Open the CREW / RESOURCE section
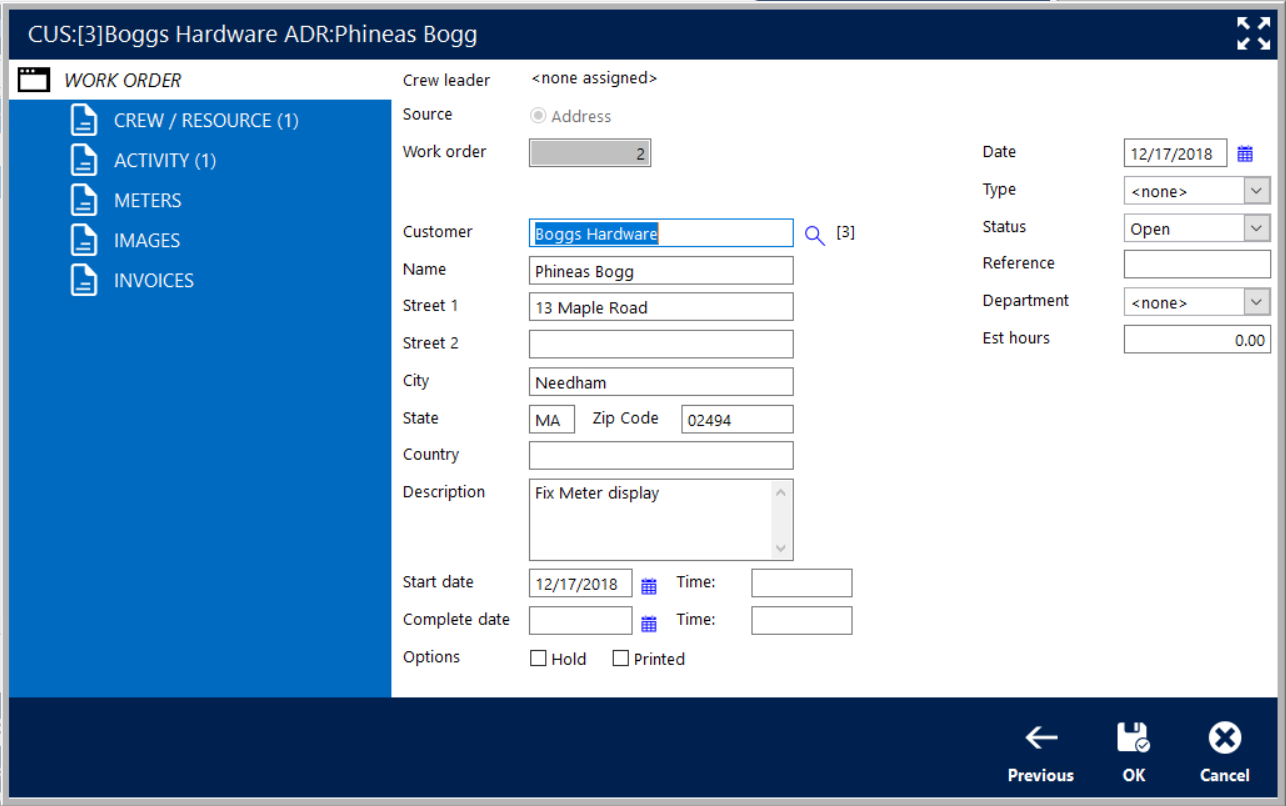The image size is (1286, 806). coord(205,121)
